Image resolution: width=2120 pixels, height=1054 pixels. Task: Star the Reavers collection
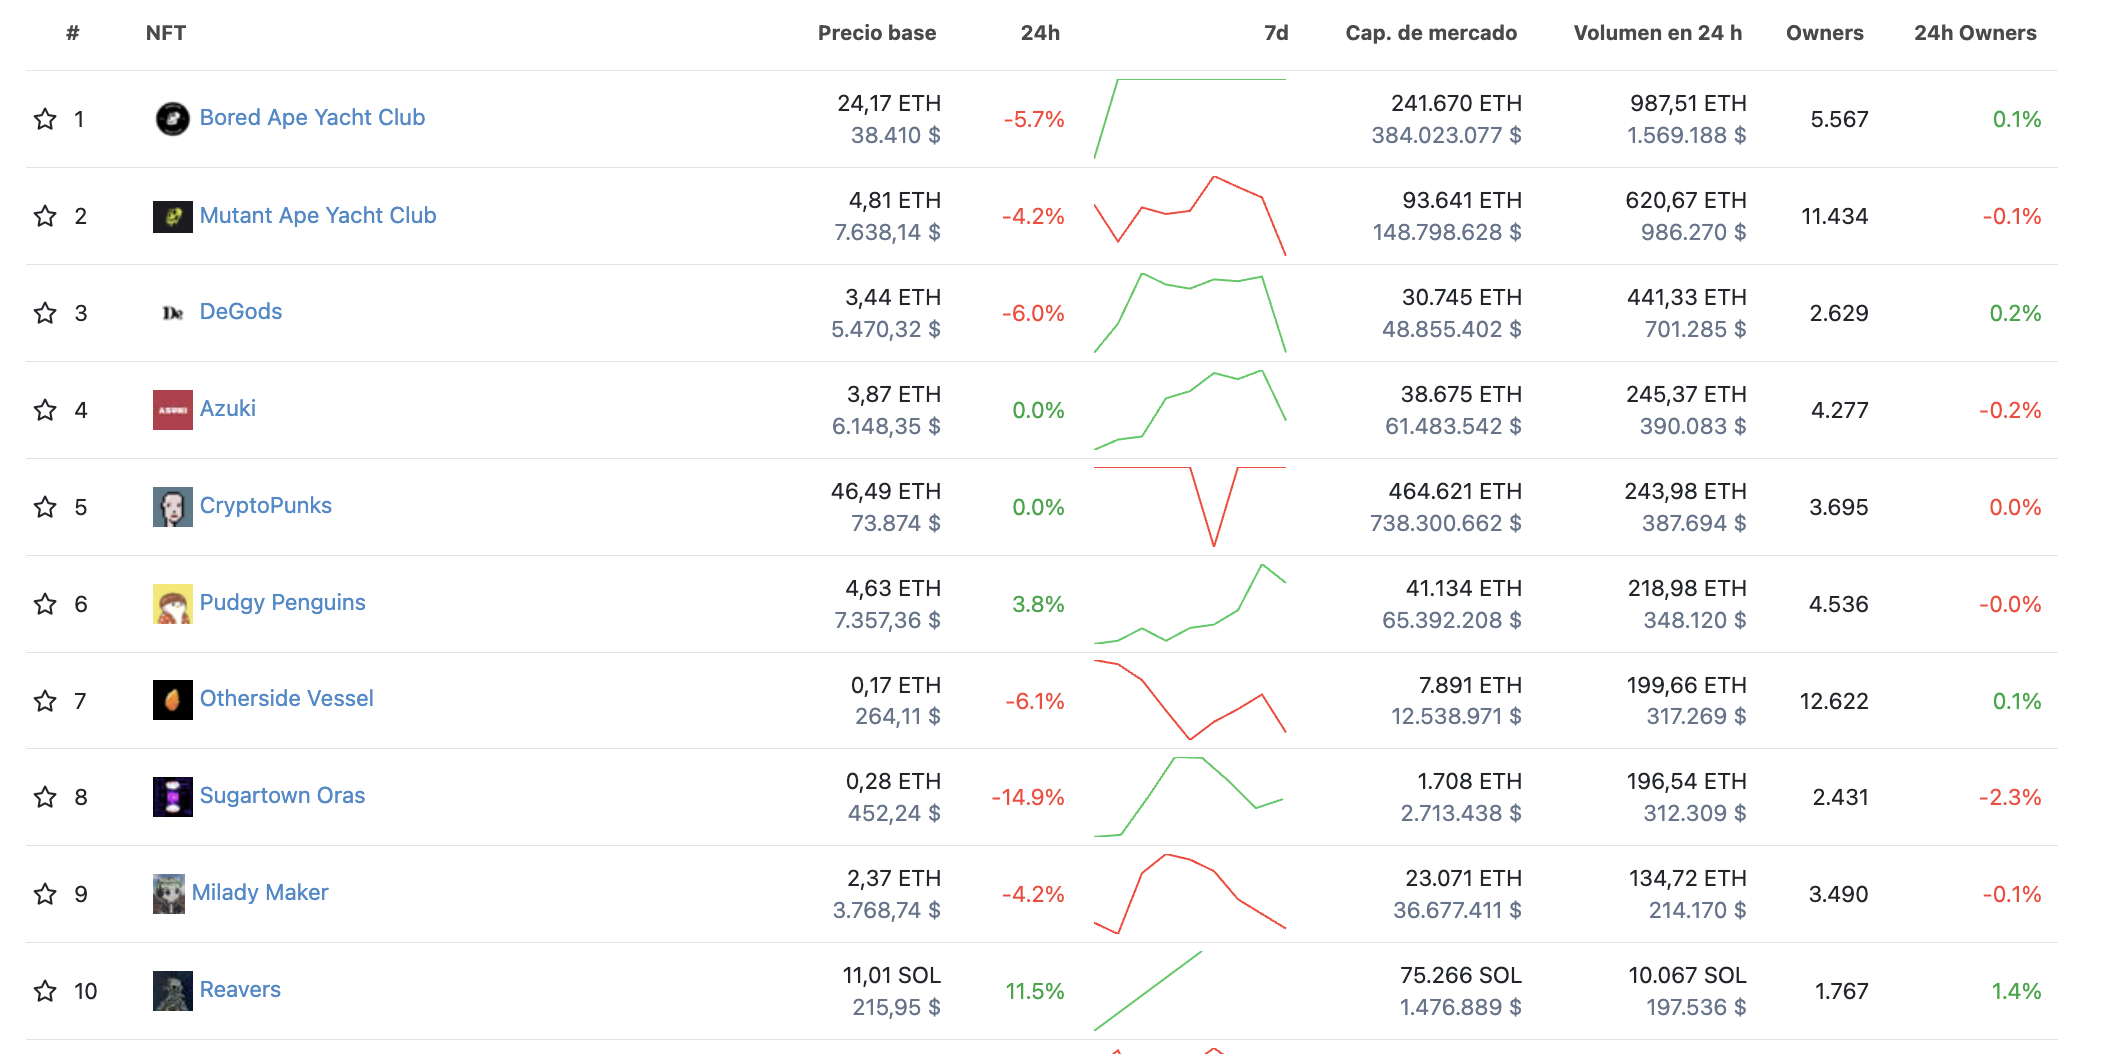pos(45,991)
